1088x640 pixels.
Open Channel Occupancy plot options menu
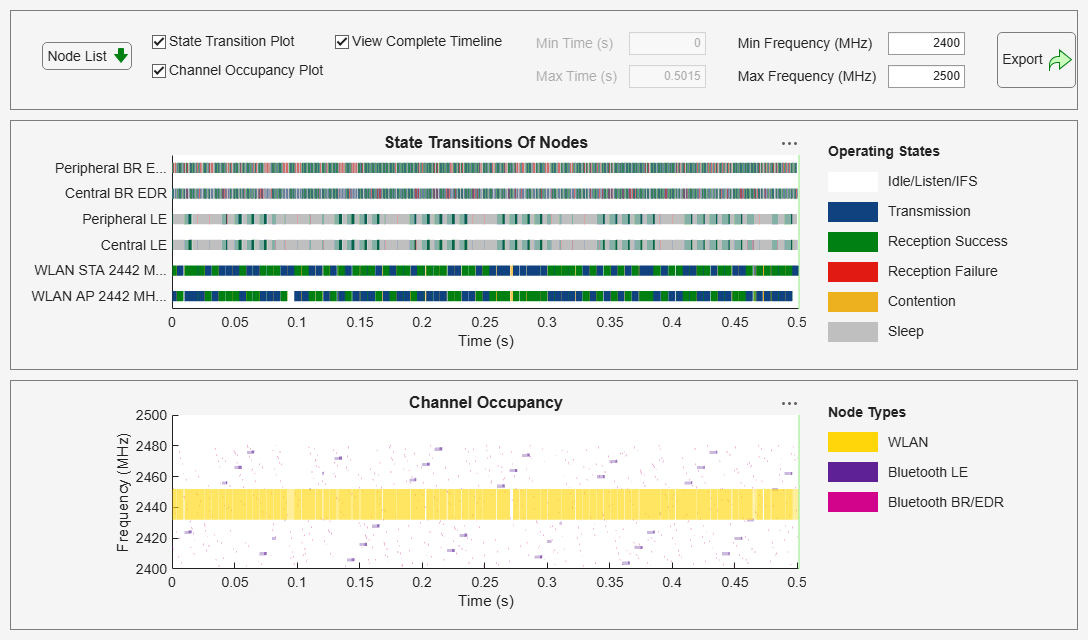pos(789,403)
